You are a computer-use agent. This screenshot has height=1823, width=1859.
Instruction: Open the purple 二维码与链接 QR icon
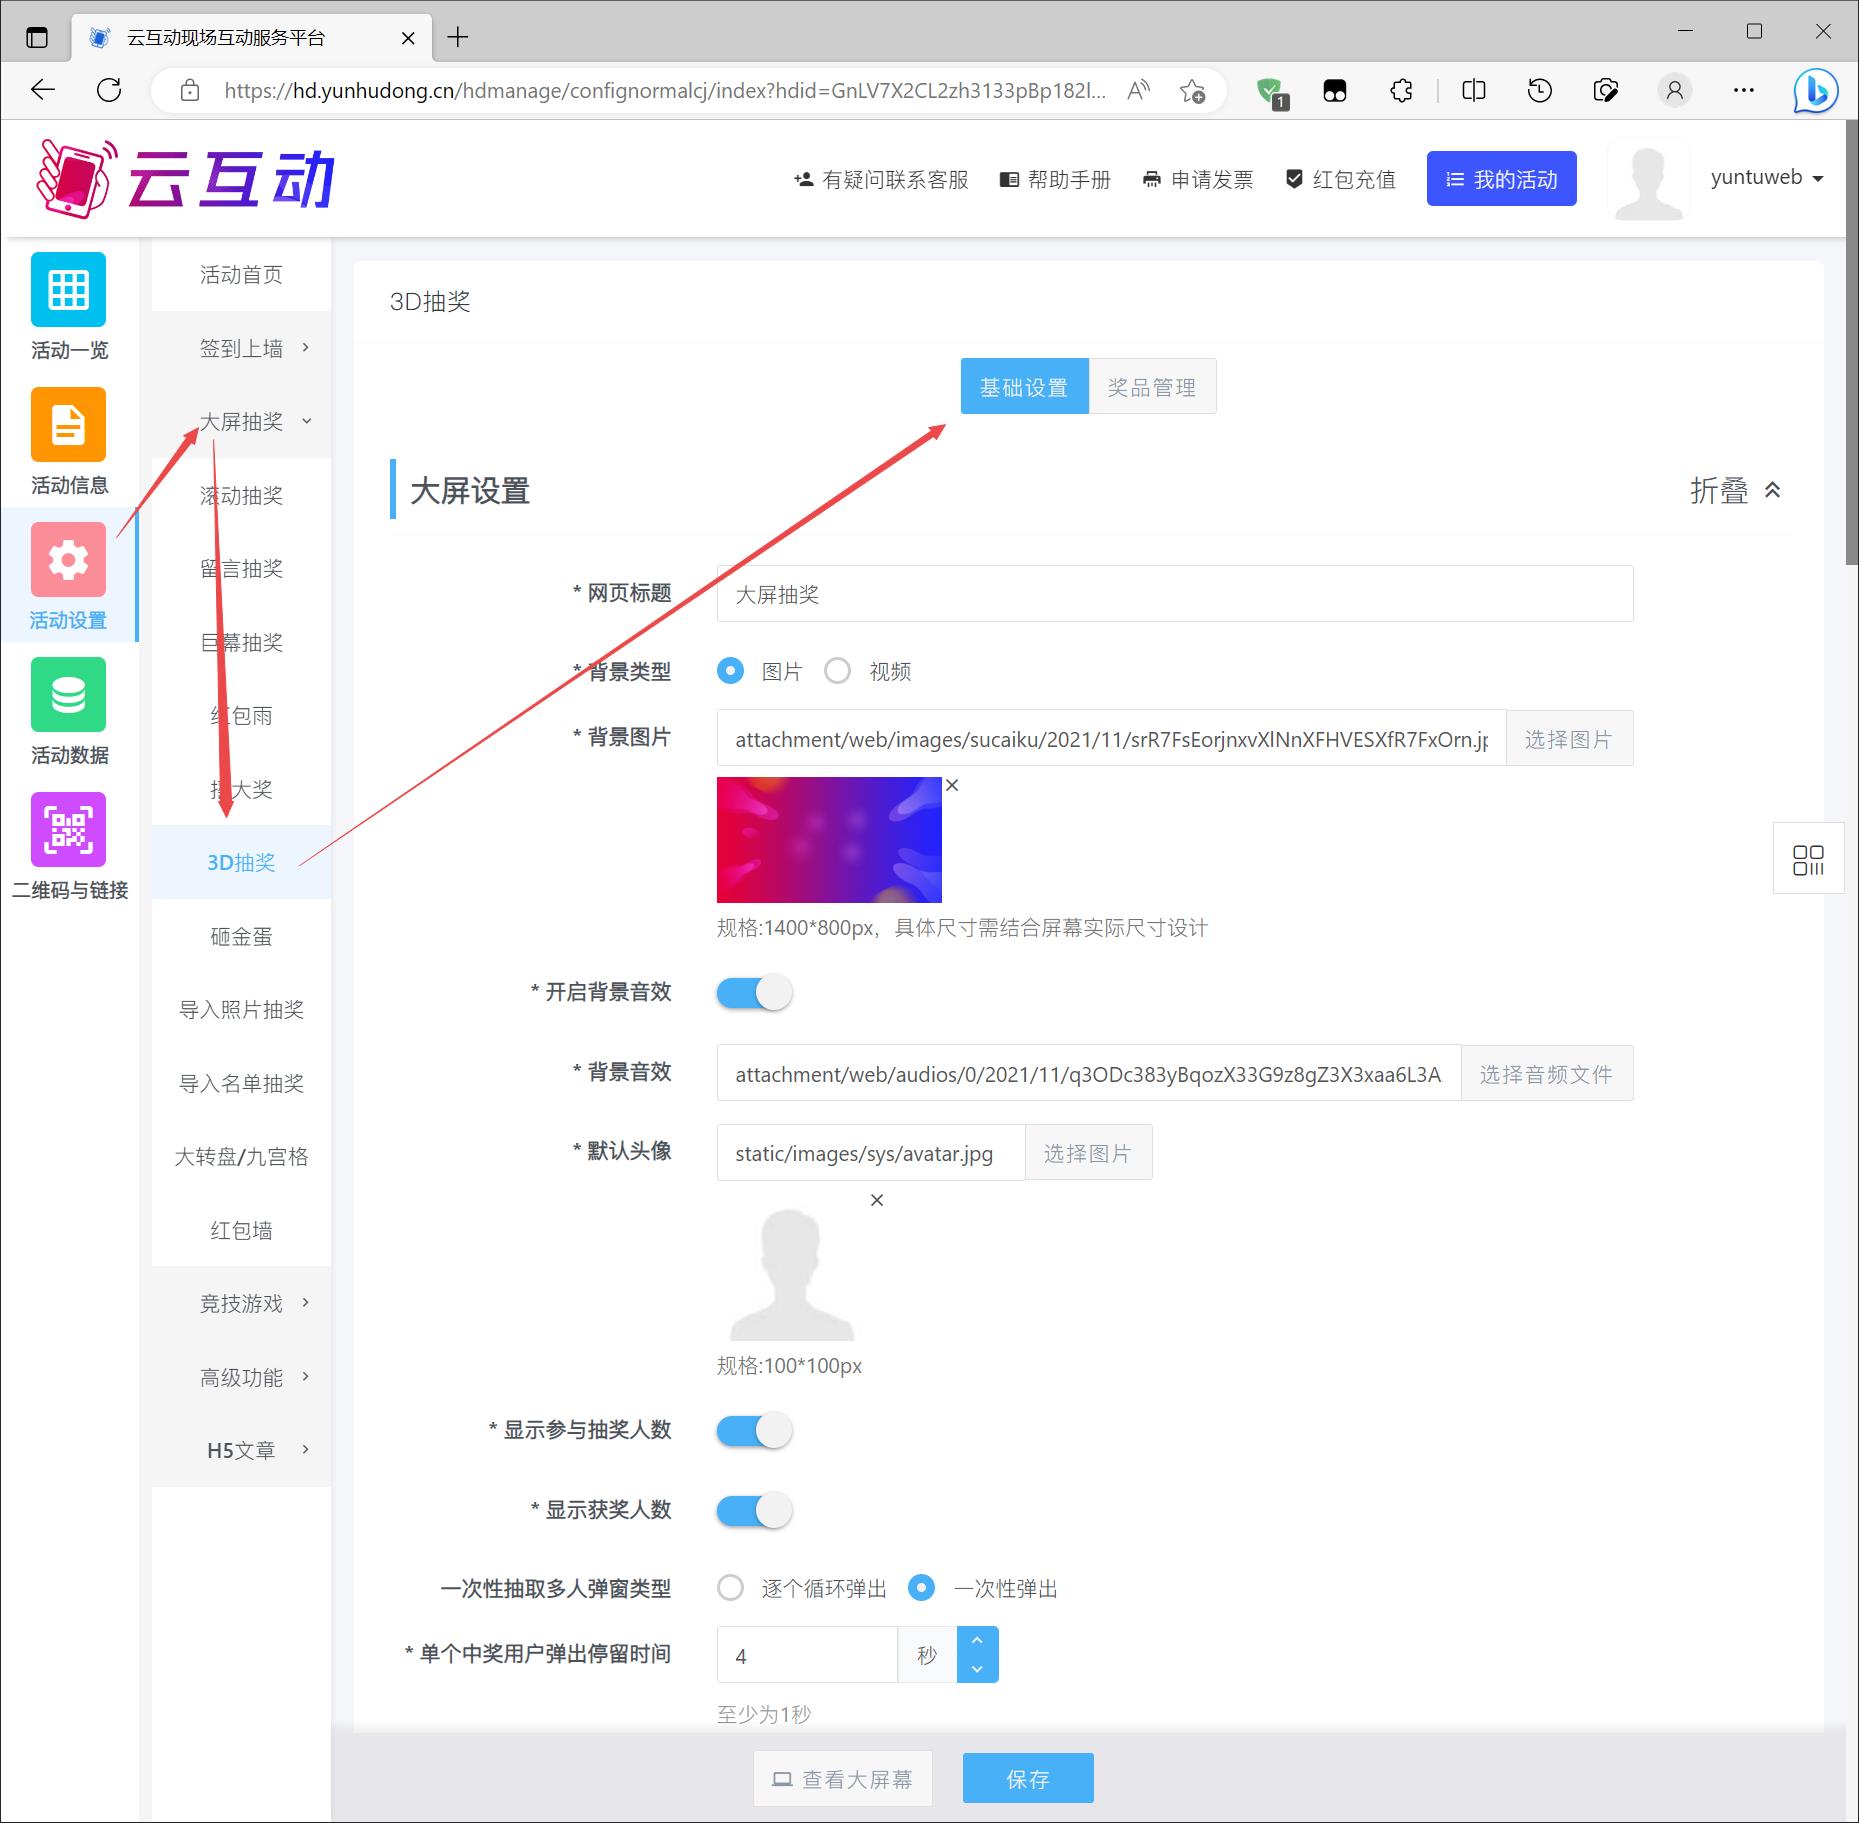[68, 830]
